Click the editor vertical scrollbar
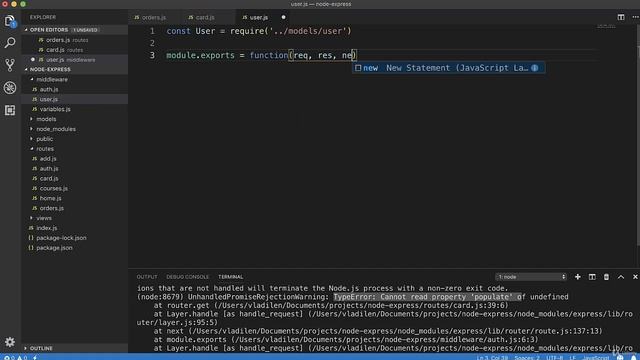The height and width of the screenshot is (360, 640). click(638, 135)
